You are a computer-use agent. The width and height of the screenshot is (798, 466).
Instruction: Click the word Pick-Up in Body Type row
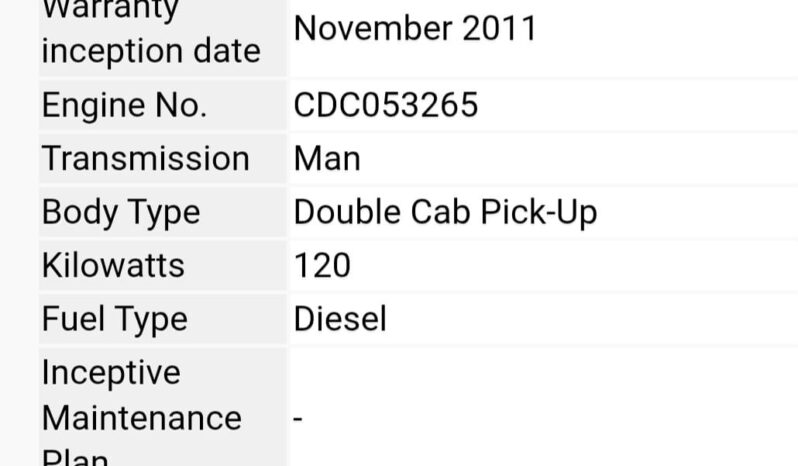click(x=538, y=212)
